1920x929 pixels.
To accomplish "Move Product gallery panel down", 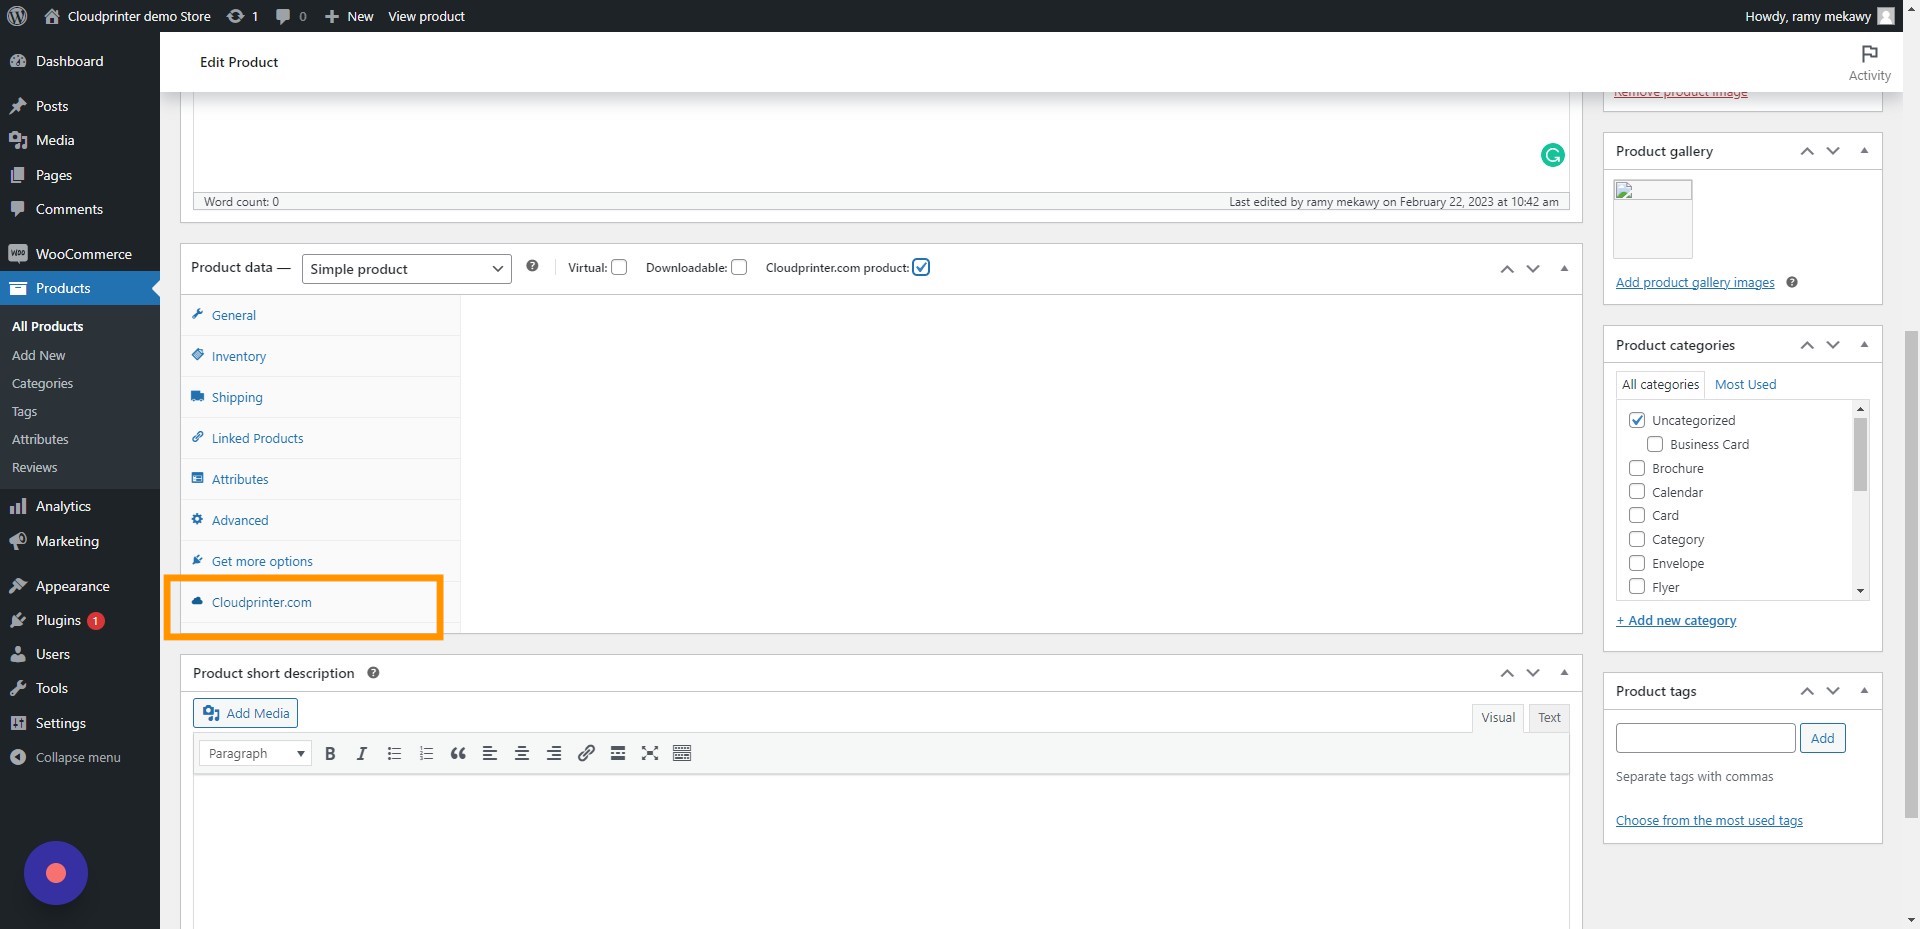I will pyautogui.click(x=1833, y=151).
